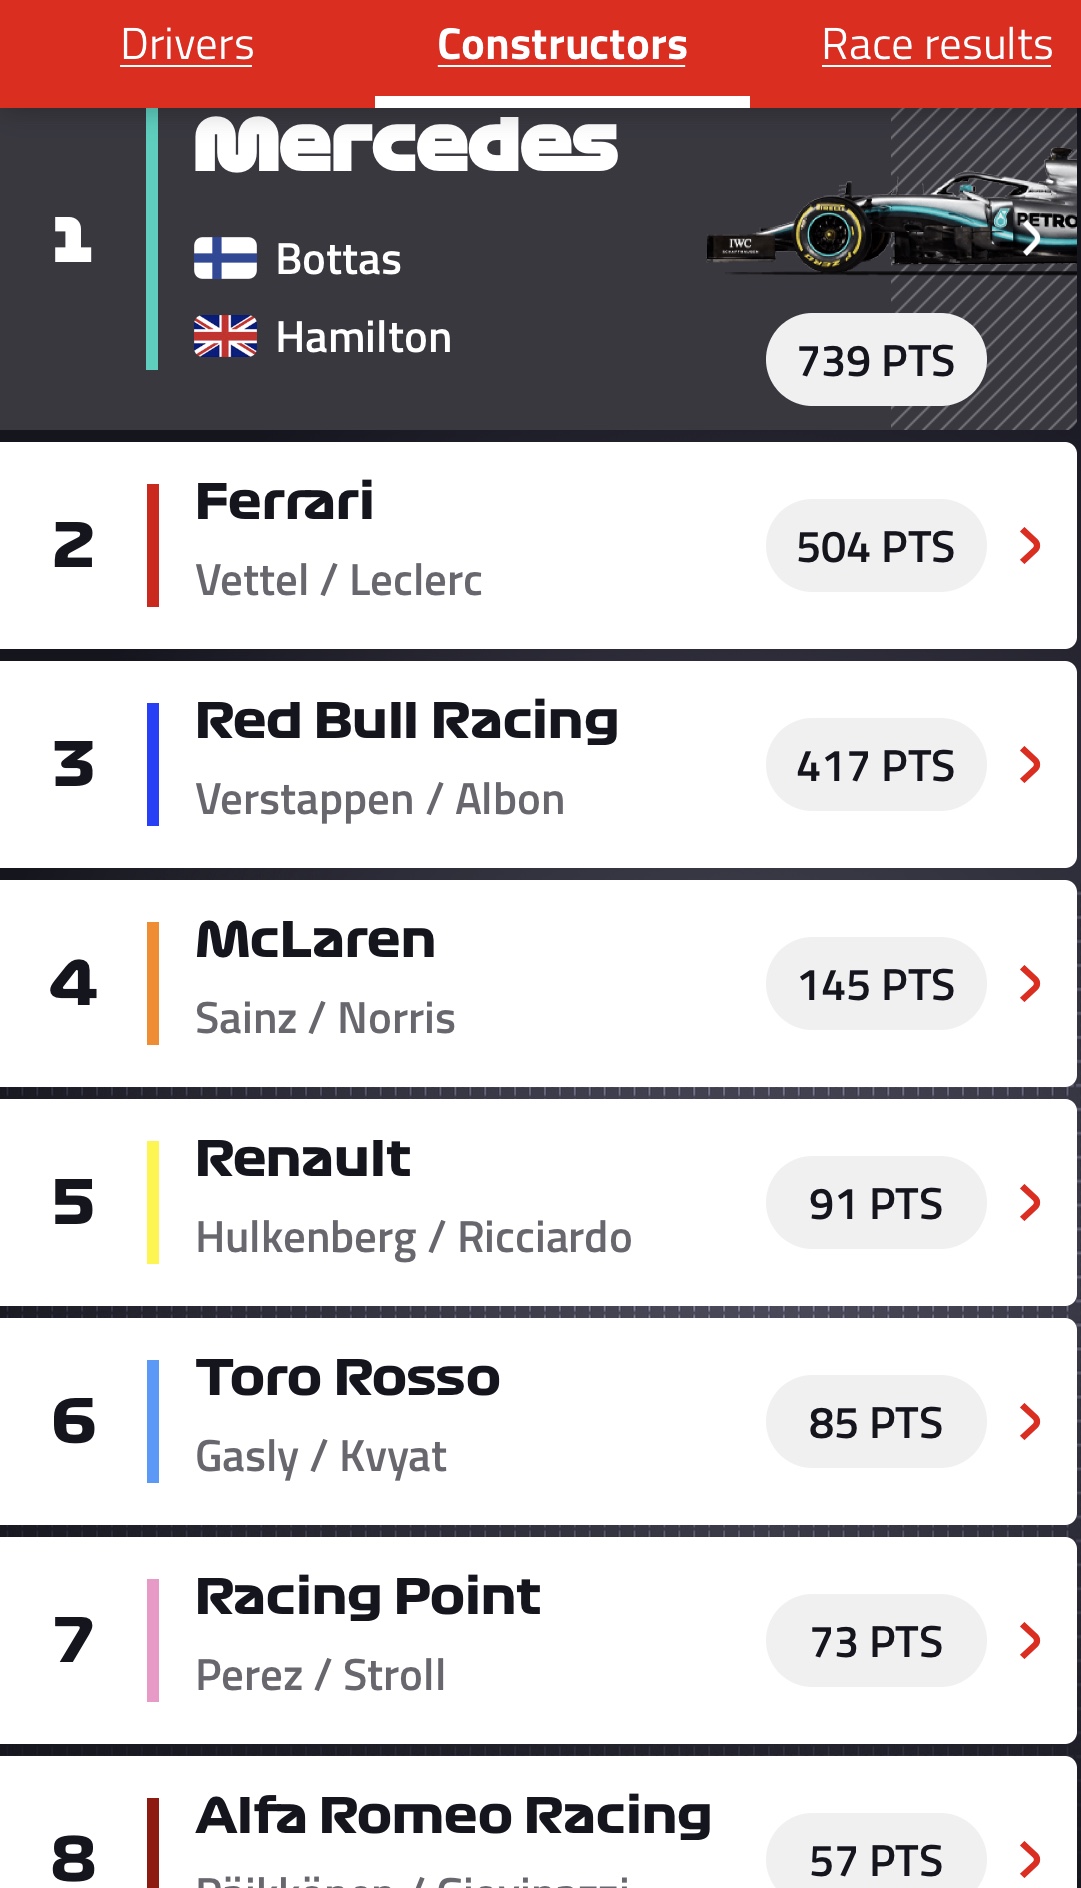Expand Red Bull Racing row chevron
The image size is (1081, 1888).
[1030, 765]
